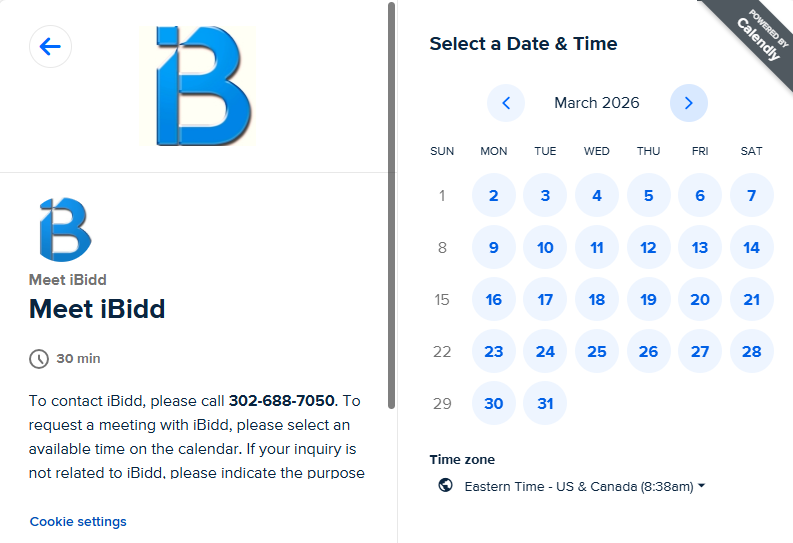This screenshot has height=543, width=793.
Task: Open the Eastern Time zone dropdown
Action: [x=585, y=487]
